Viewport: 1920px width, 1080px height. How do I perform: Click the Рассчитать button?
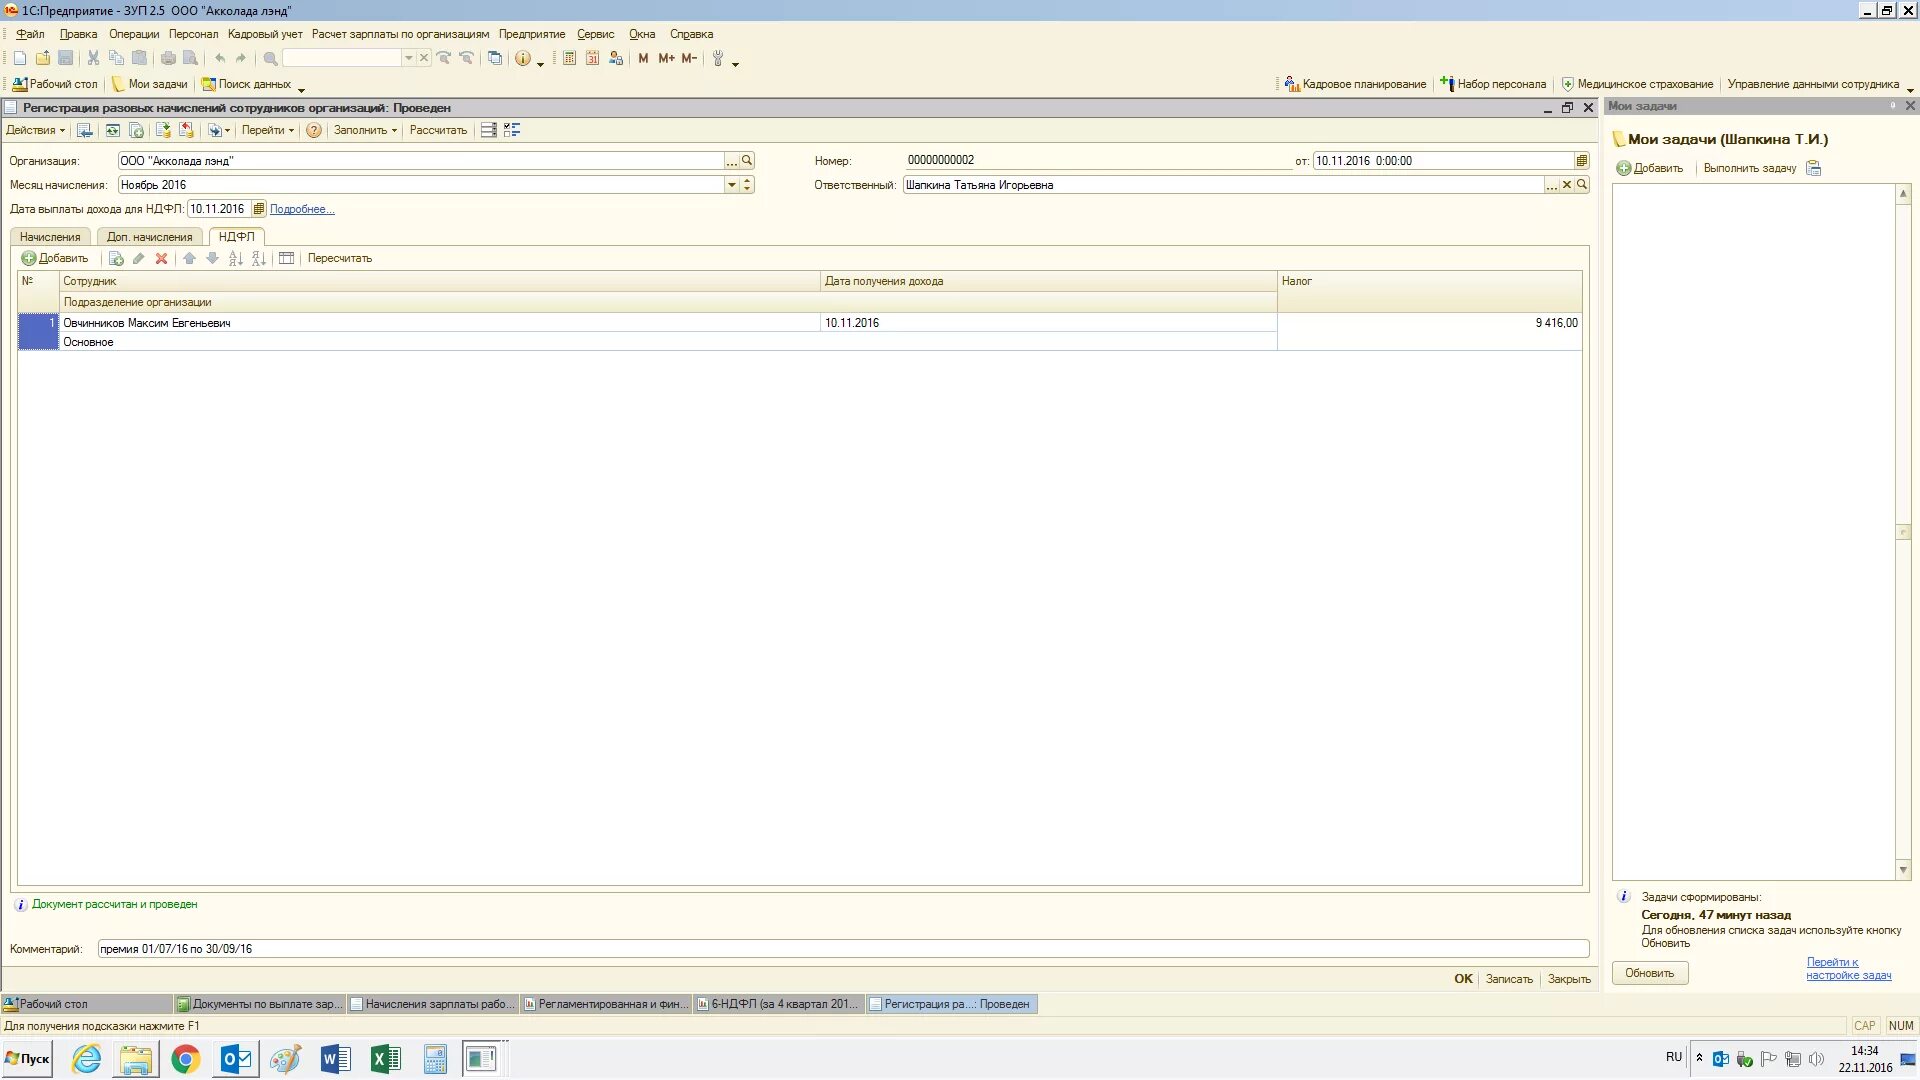tap(438, 130)
